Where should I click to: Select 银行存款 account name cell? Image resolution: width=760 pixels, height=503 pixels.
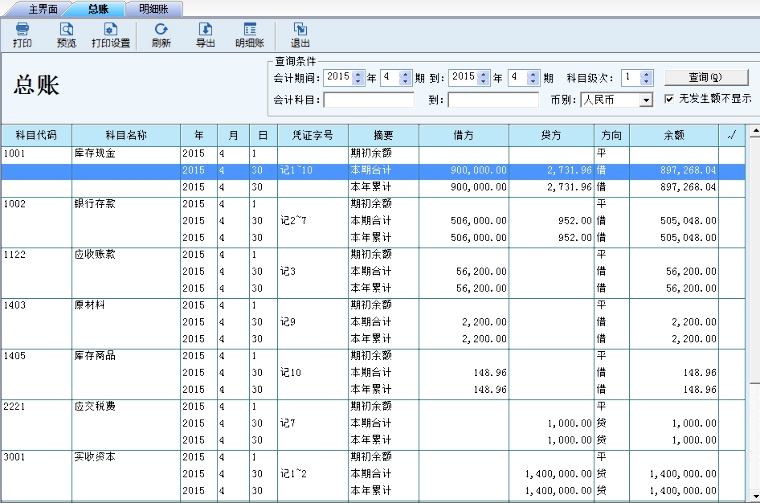point(126,204)
